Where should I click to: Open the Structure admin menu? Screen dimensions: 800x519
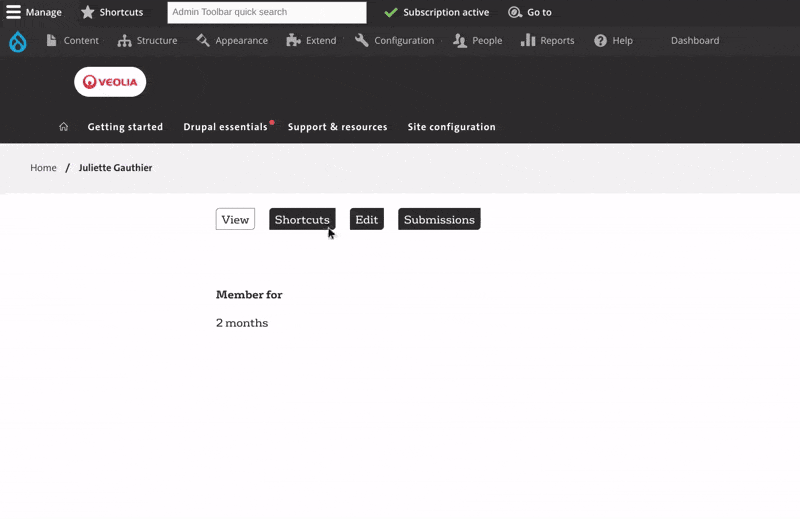pos(147,41)
